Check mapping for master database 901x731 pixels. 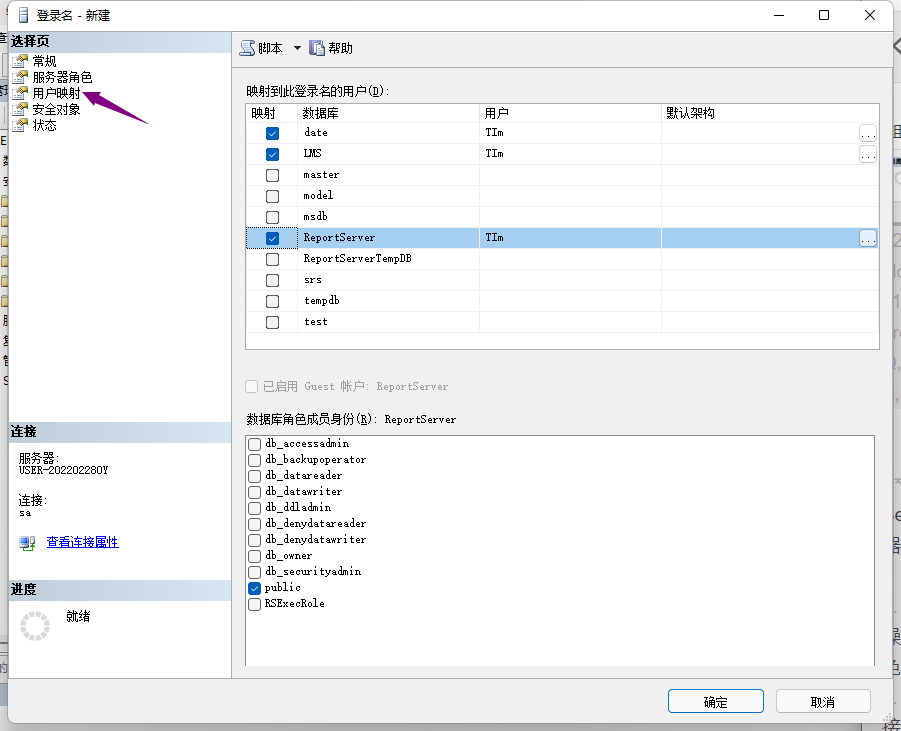pyautogui.click(x=272, y=175)
